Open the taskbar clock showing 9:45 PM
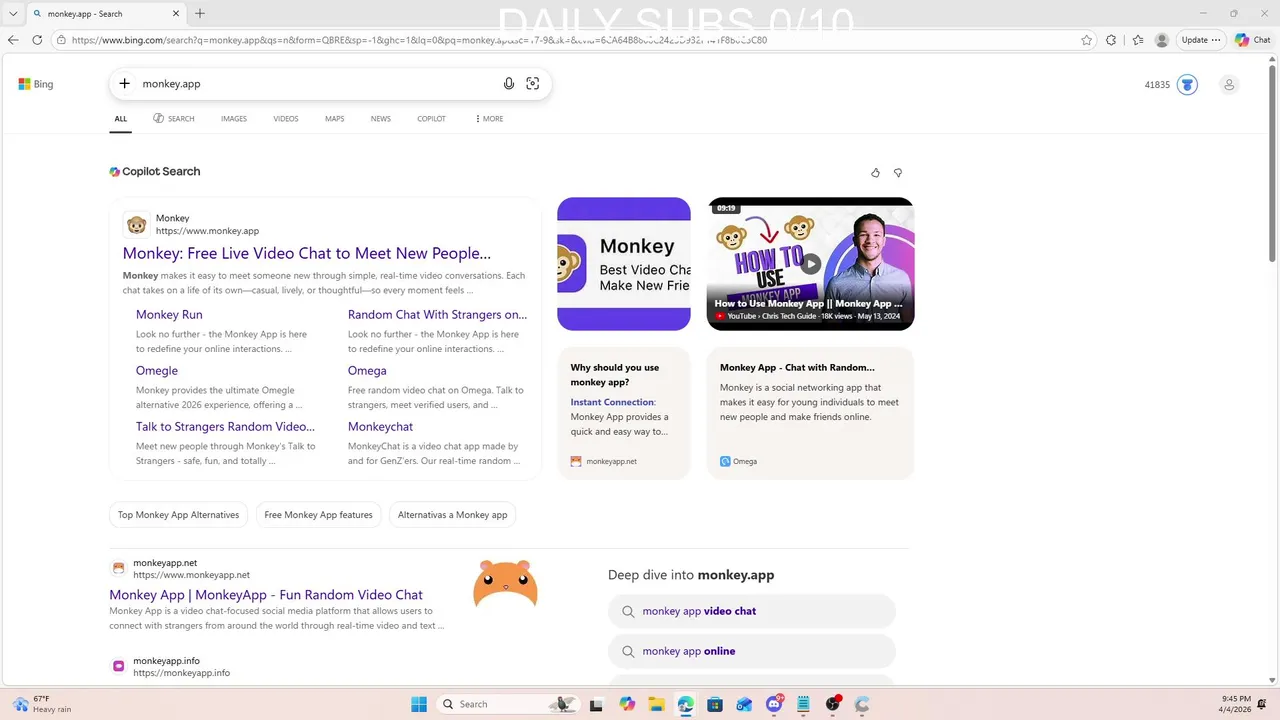The width and height of the screenshot is (1280, 720). pos(1236,704)
